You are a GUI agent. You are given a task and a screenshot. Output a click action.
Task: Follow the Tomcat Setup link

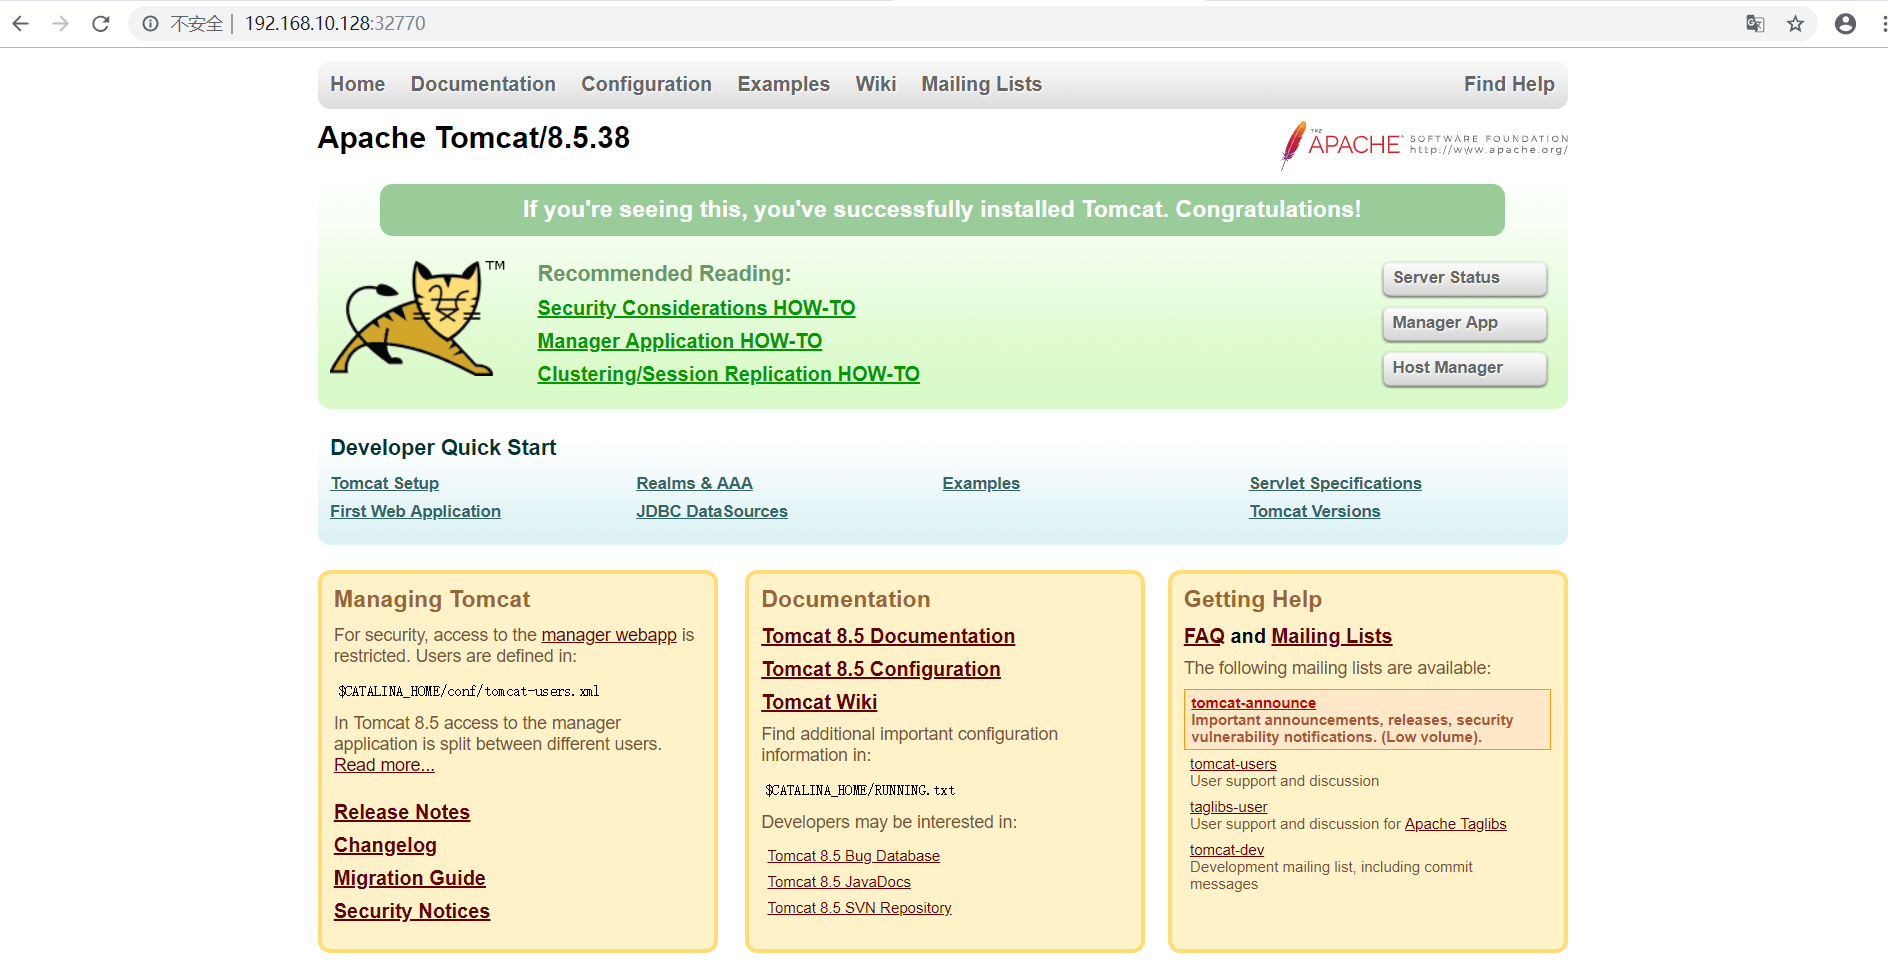[x=385, y=483]
